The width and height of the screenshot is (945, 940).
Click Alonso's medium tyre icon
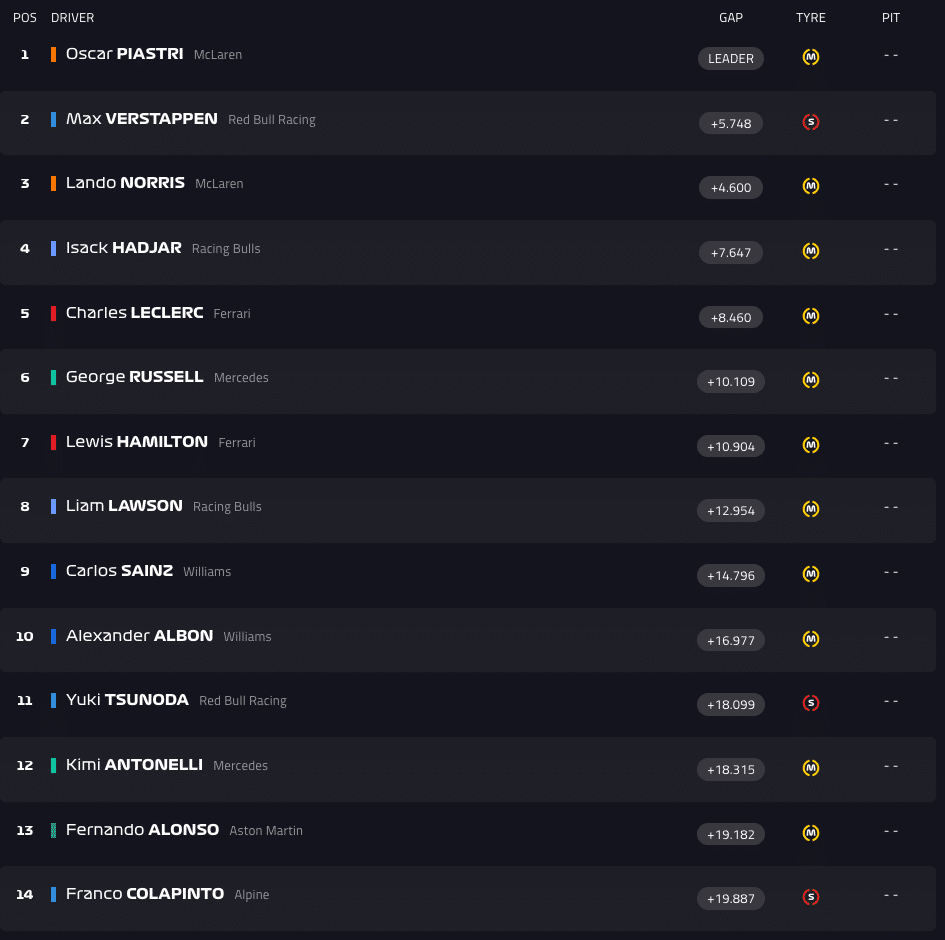point(811,832)
